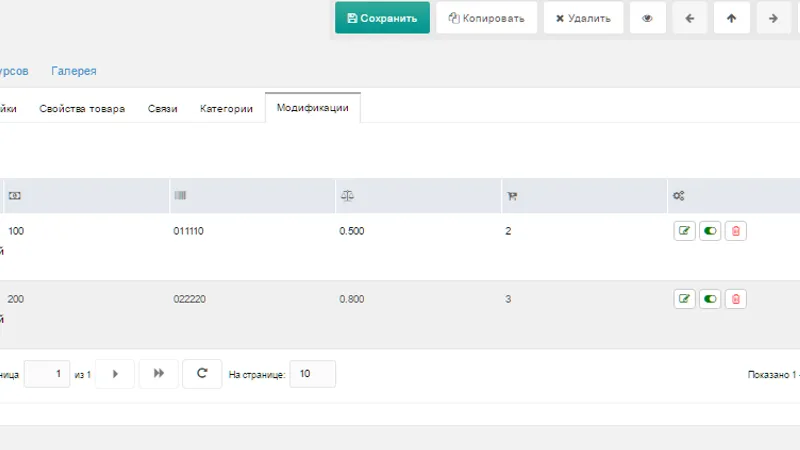Image resolution: width=800 pixels, height=450 pixels.
Task: Click the article cell 022220
Action: [189, 299]
